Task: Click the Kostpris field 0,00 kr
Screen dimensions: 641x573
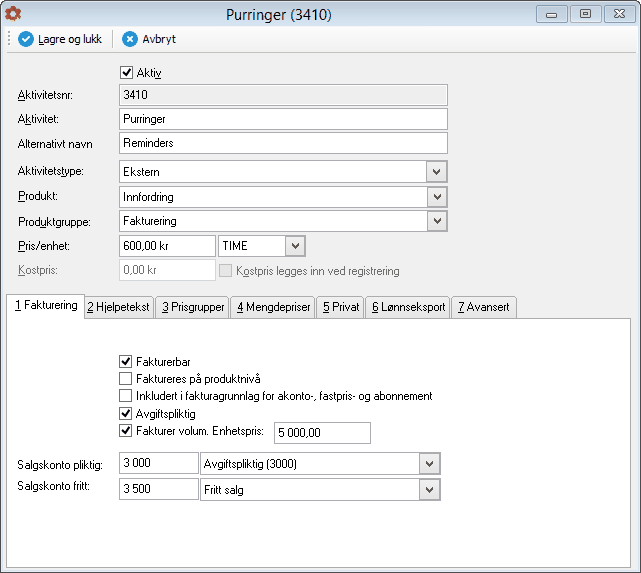Action: 167,270
